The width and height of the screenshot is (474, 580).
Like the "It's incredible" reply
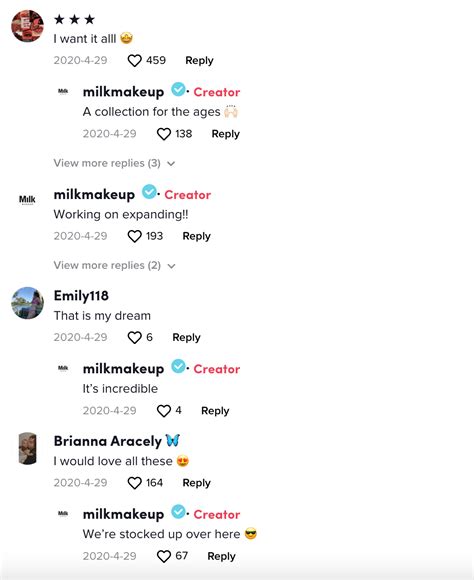(x=164, y=411)
